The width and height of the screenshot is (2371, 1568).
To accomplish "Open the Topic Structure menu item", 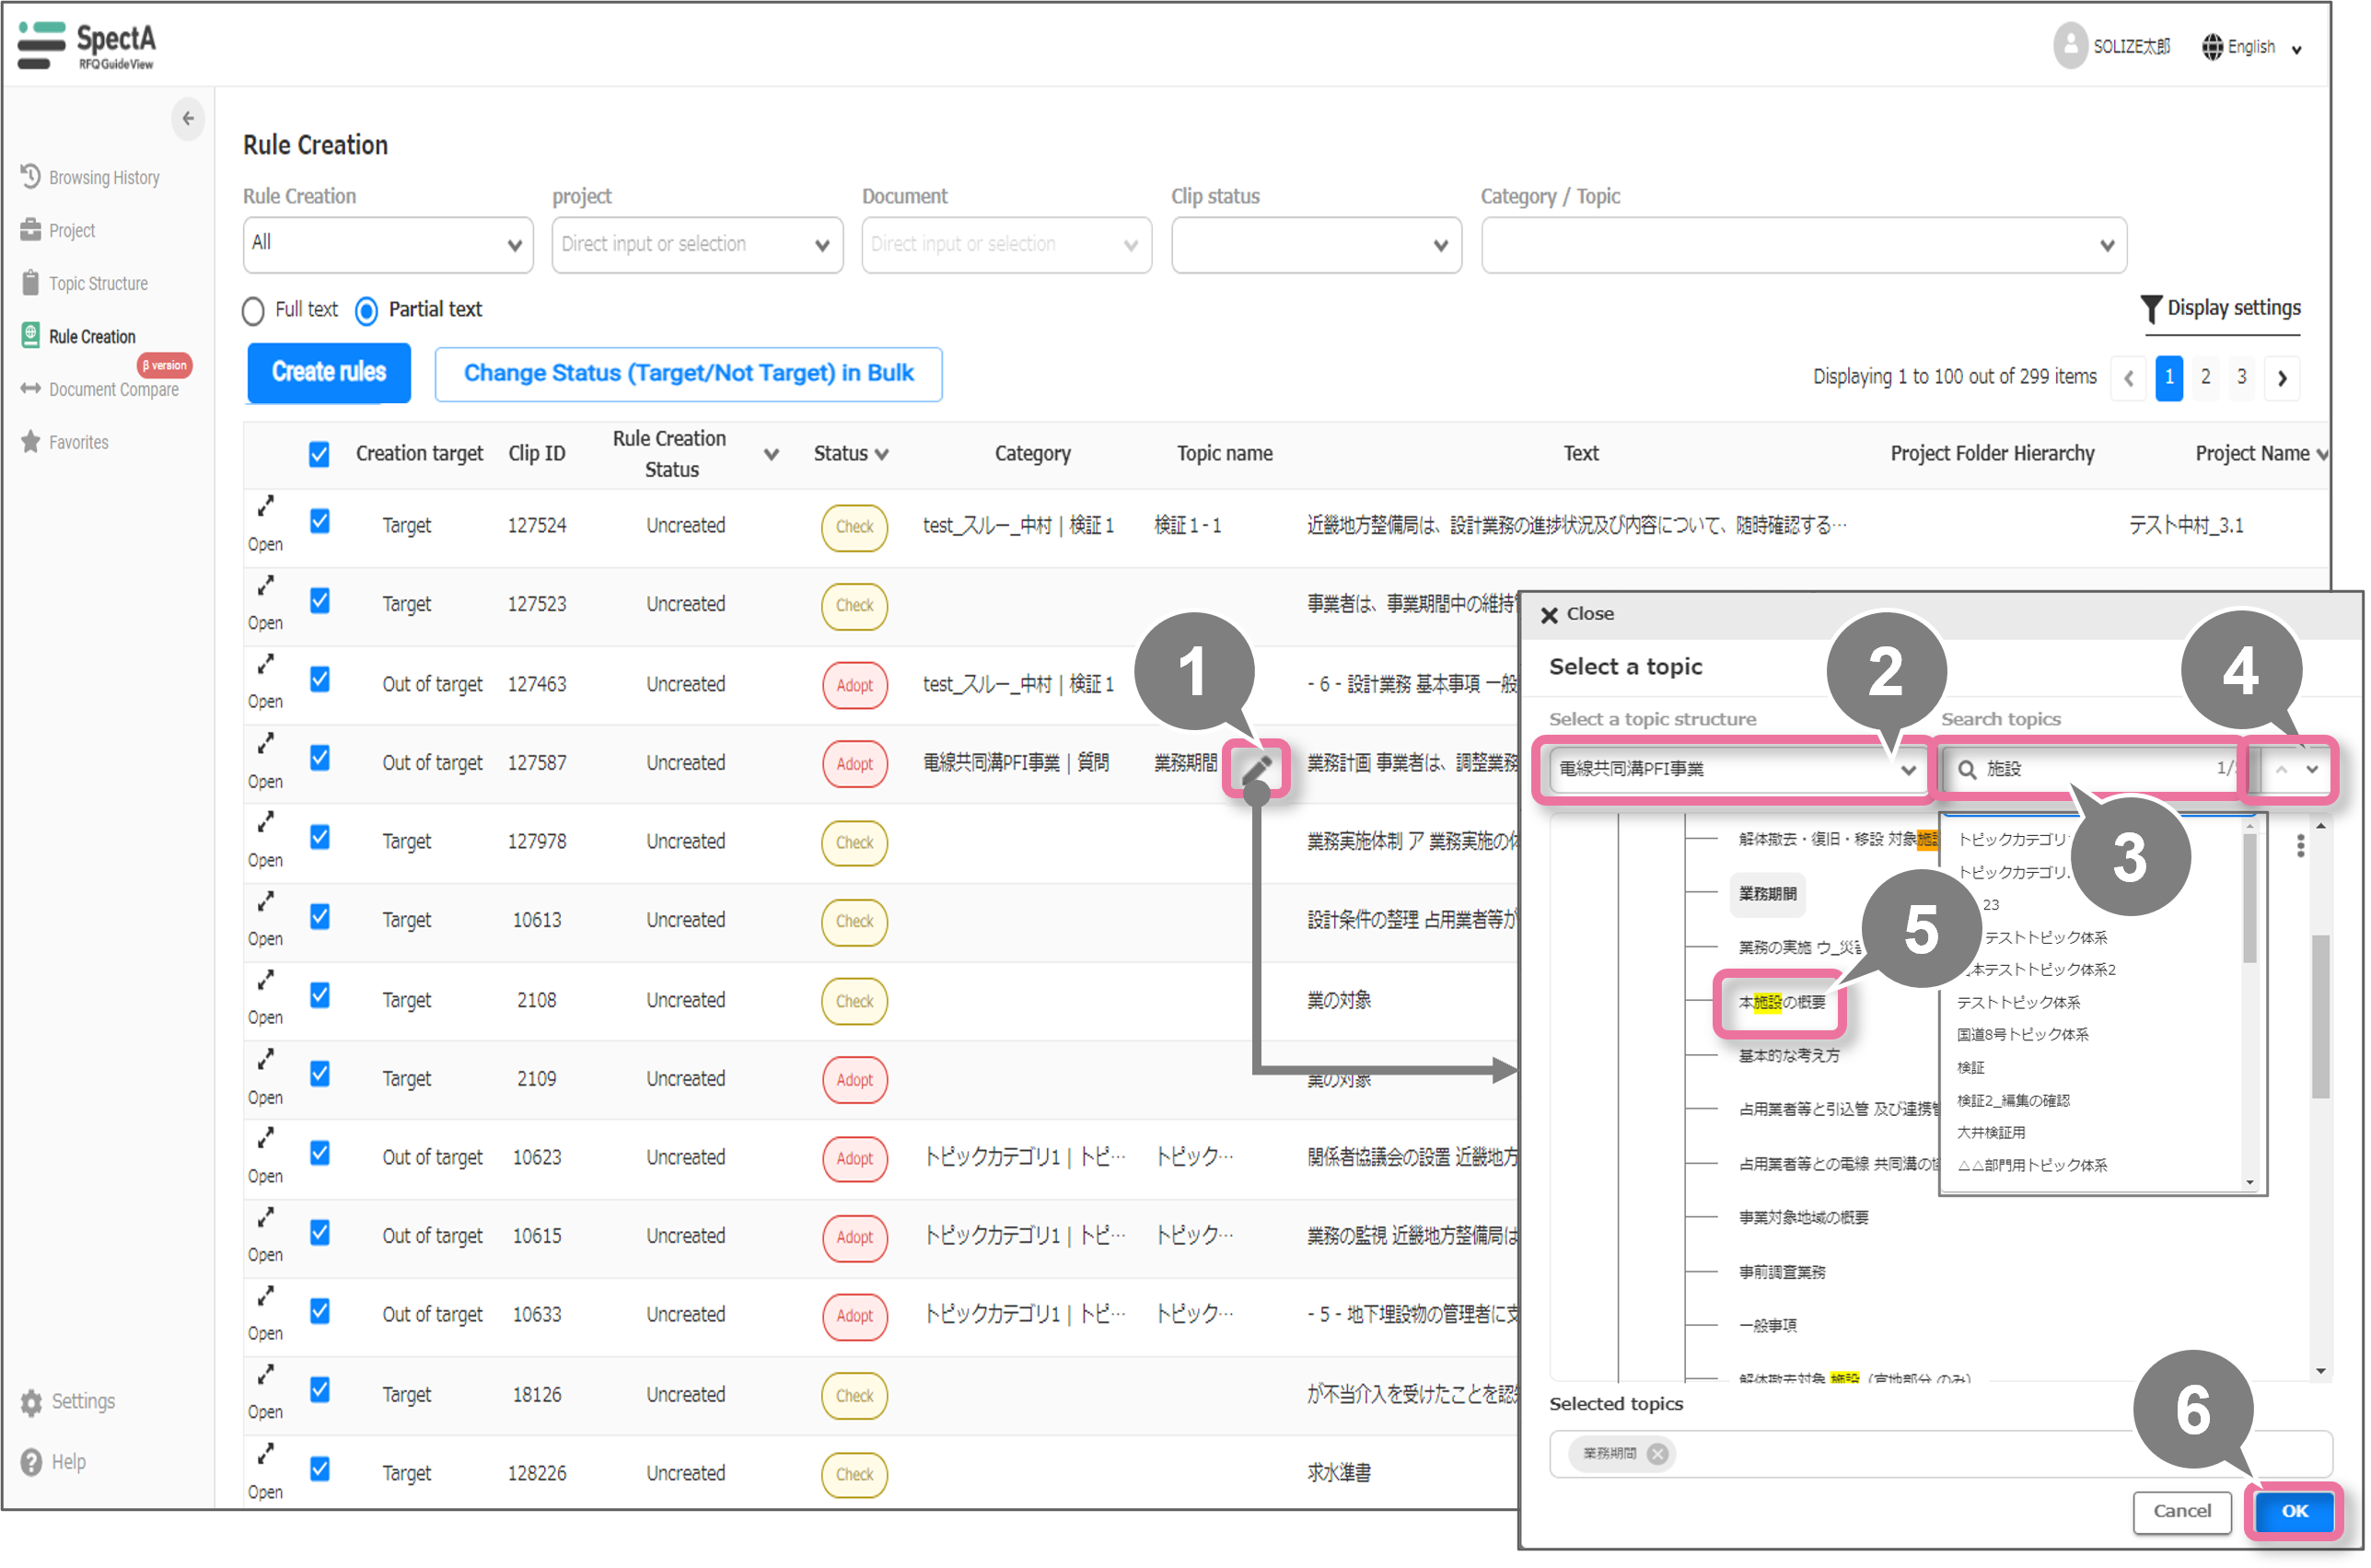I will tap(98, 283).
